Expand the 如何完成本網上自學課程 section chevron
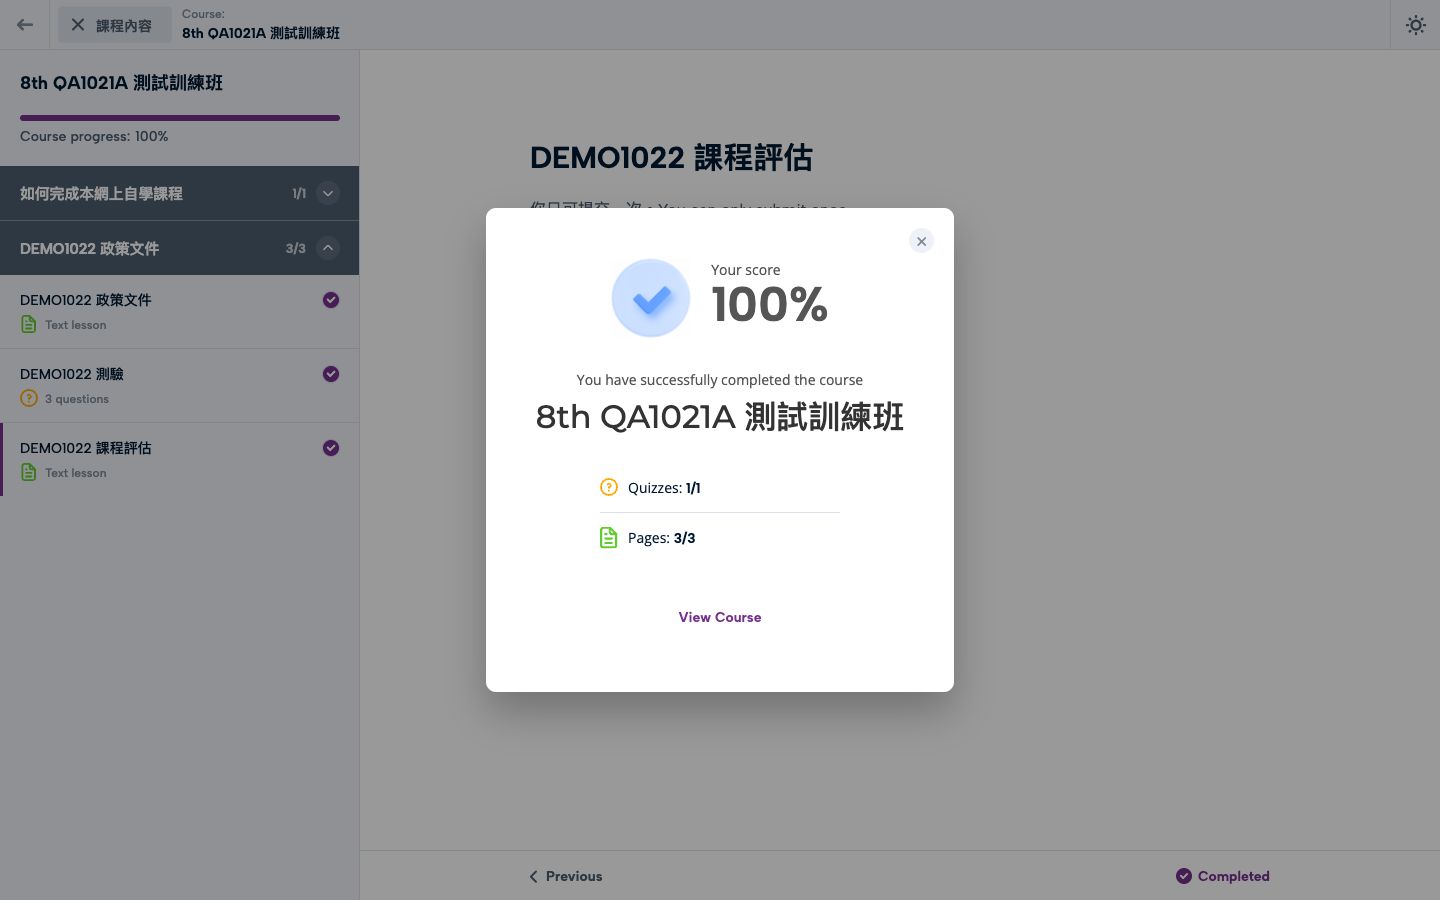Screen dimensions: 1440x900 coord(328,193)
